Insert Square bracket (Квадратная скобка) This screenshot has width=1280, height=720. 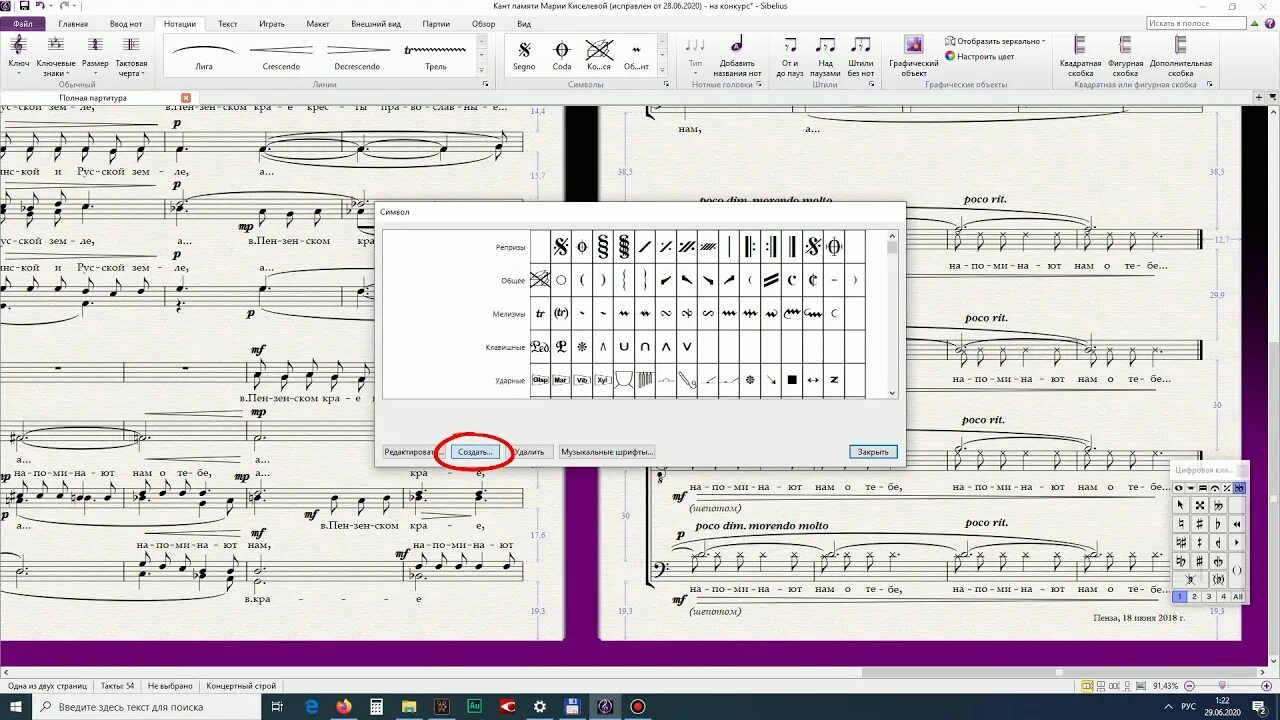coord(1080,56)
